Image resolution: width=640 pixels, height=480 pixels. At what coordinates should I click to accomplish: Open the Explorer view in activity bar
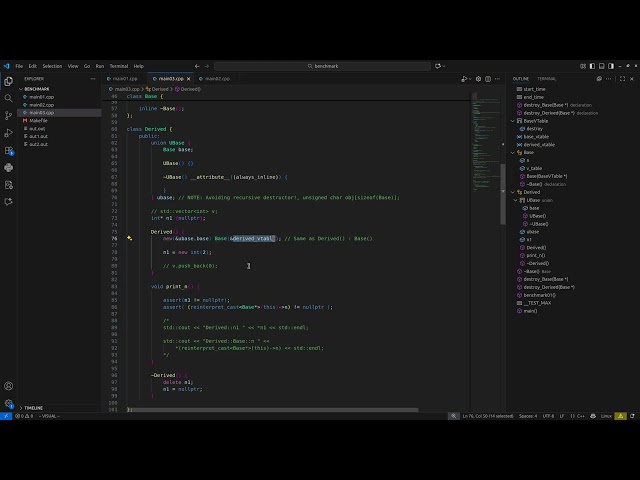(9, 81)
